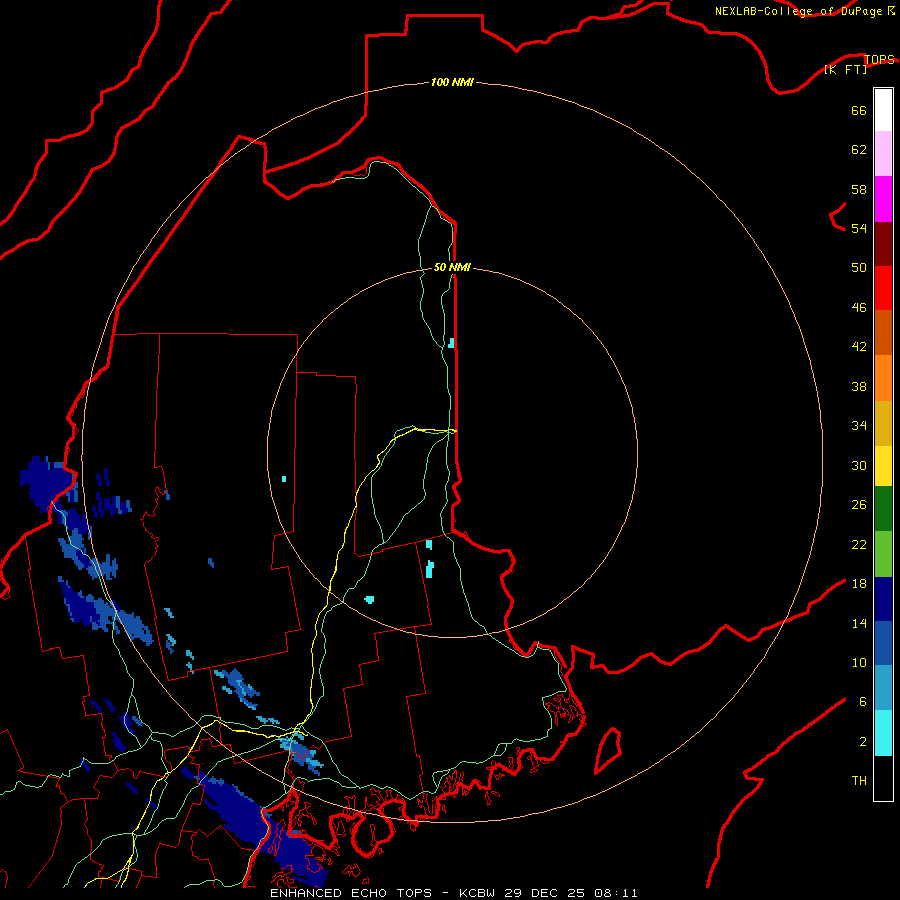Click the yellow 30-34 legend swatch
900x900 pixels.
point(883,466)
